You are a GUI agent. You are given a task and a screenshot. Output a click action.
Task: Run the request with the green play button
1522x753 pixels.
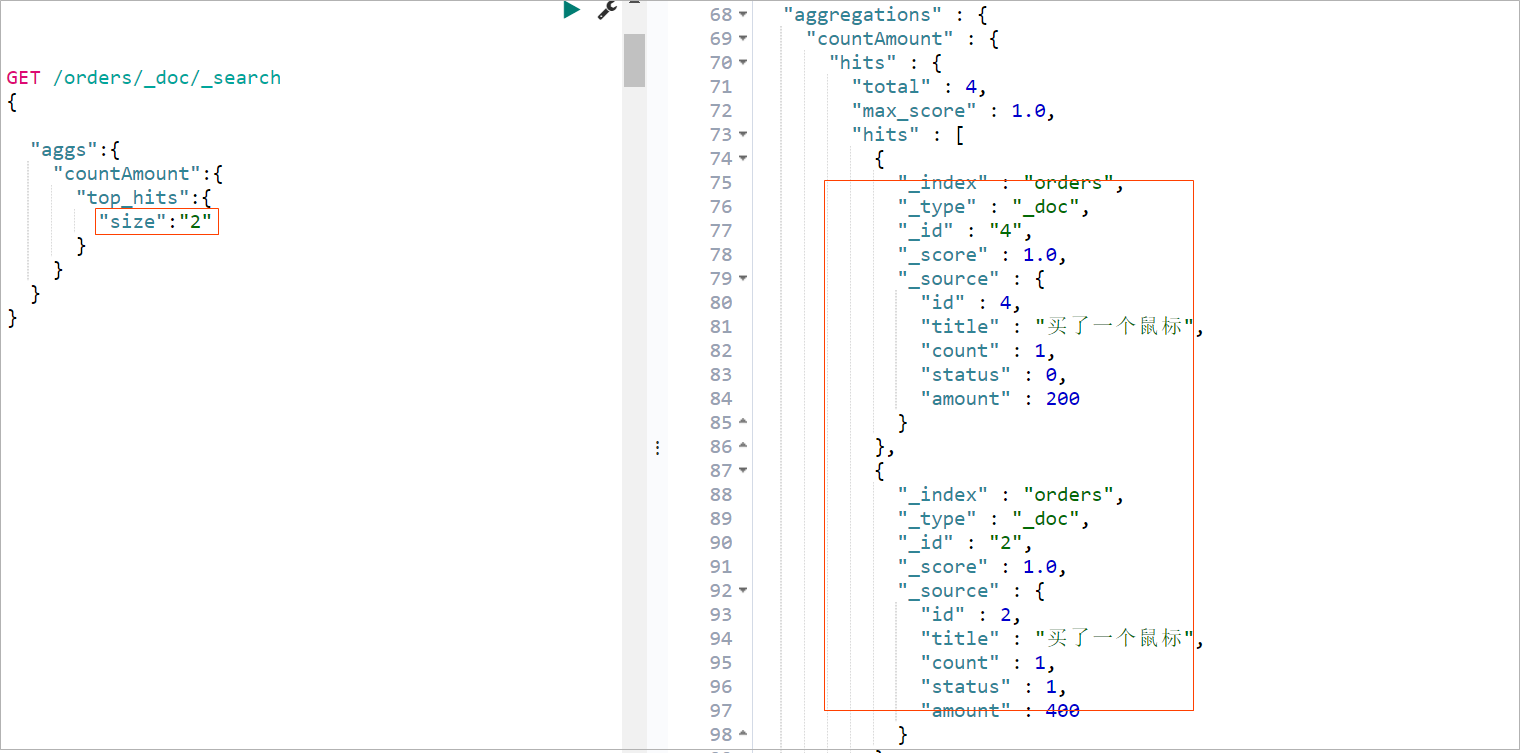[x=571, y=10]
